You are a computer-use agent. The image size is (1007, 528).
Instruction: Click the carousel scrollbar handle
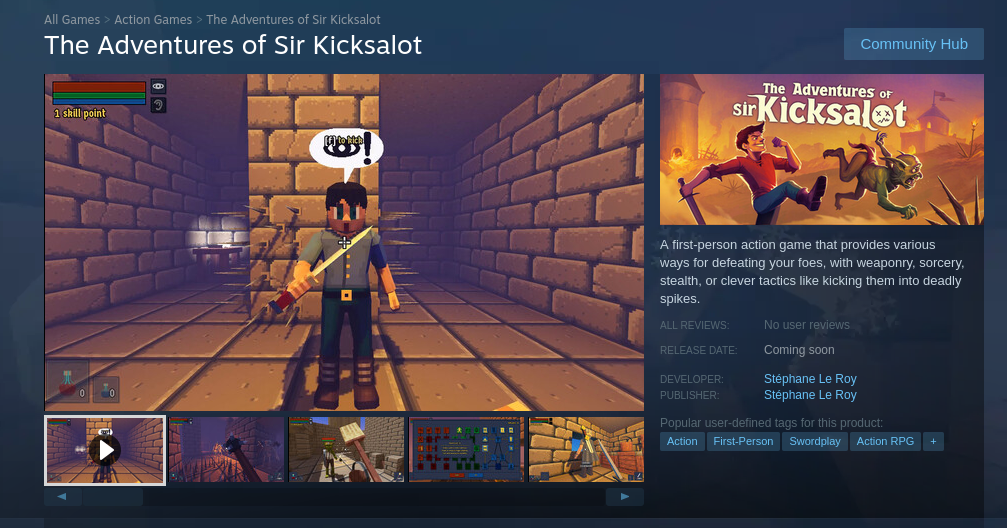pos(112,497)
